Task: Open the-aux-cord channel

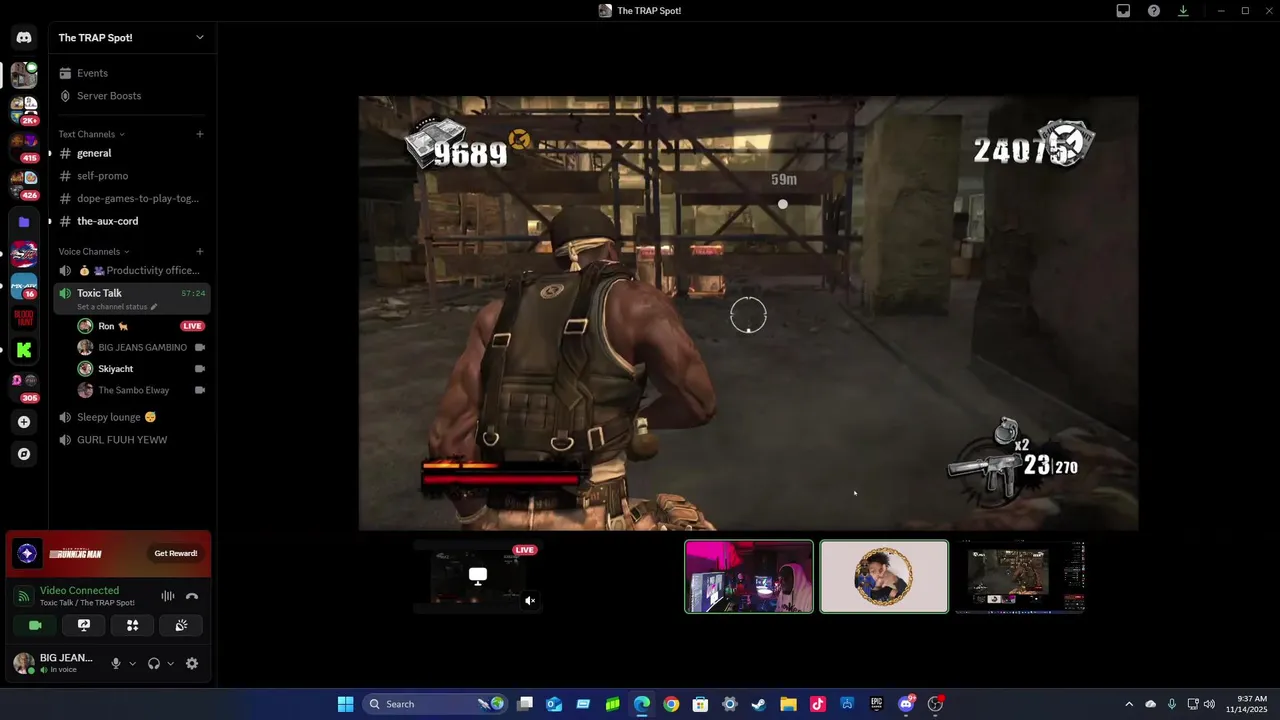Action: pos(132,221)
